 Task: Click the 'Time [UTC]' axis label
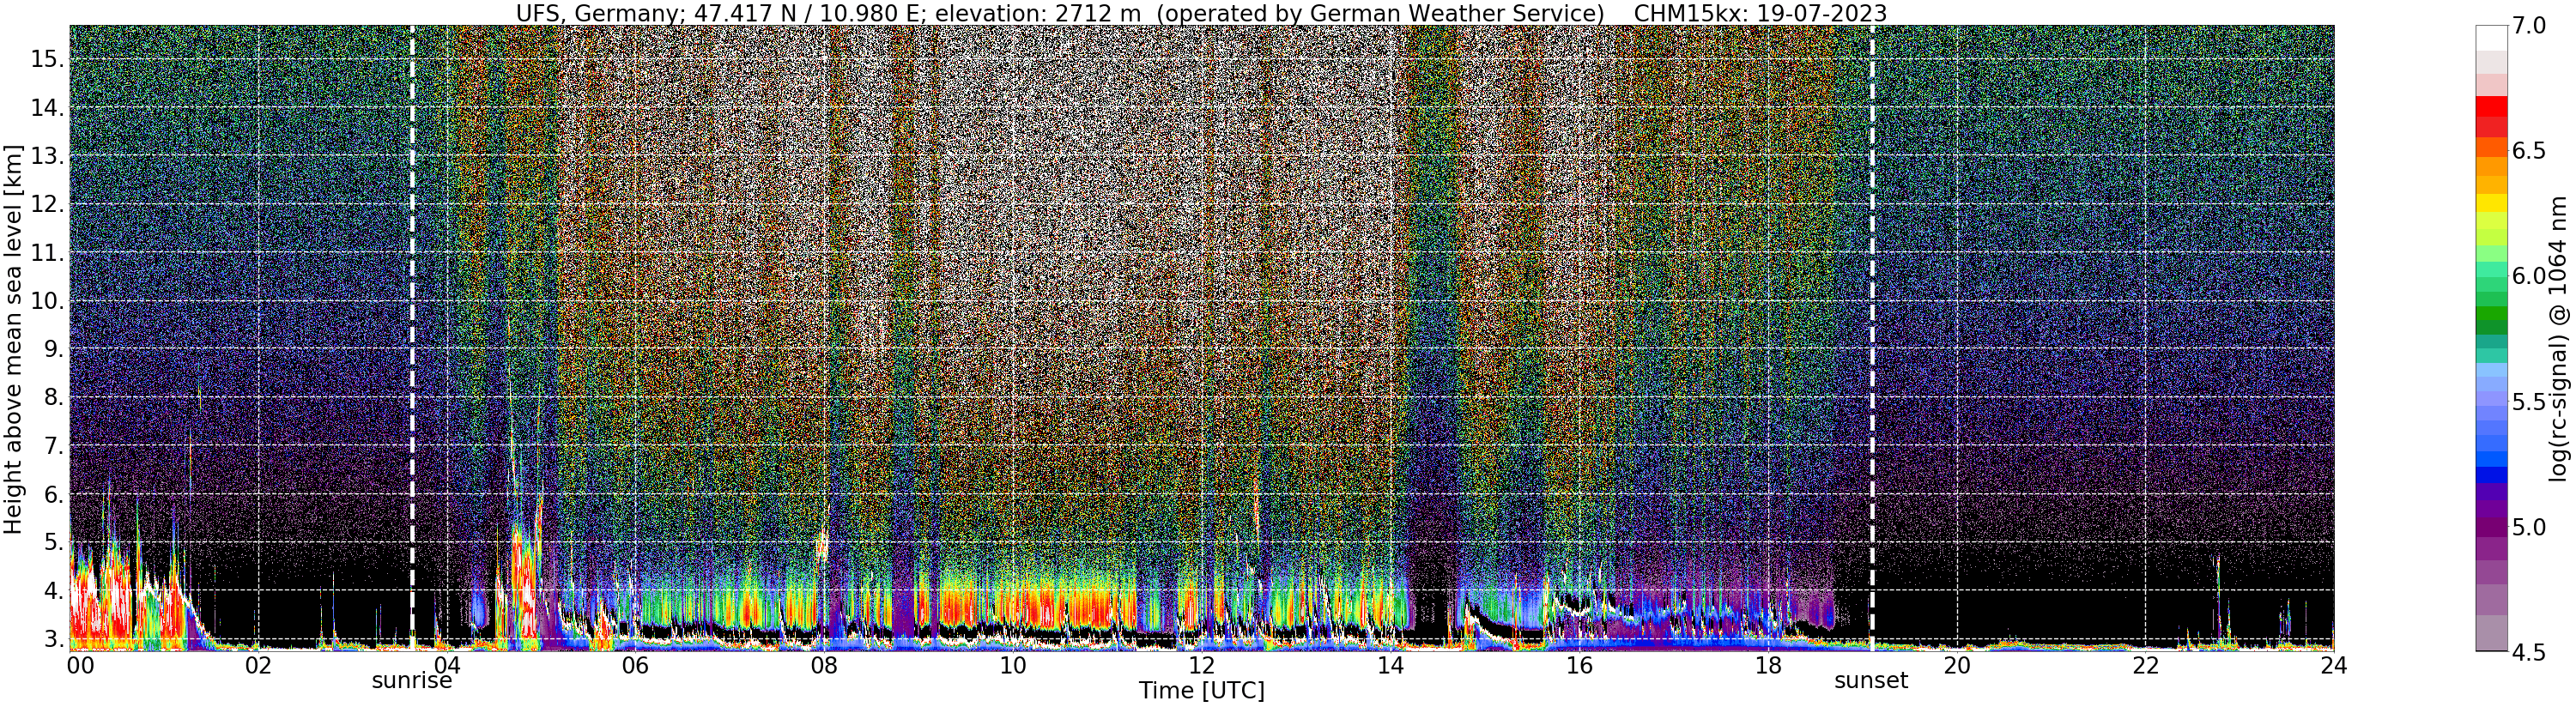[1202, 691]
